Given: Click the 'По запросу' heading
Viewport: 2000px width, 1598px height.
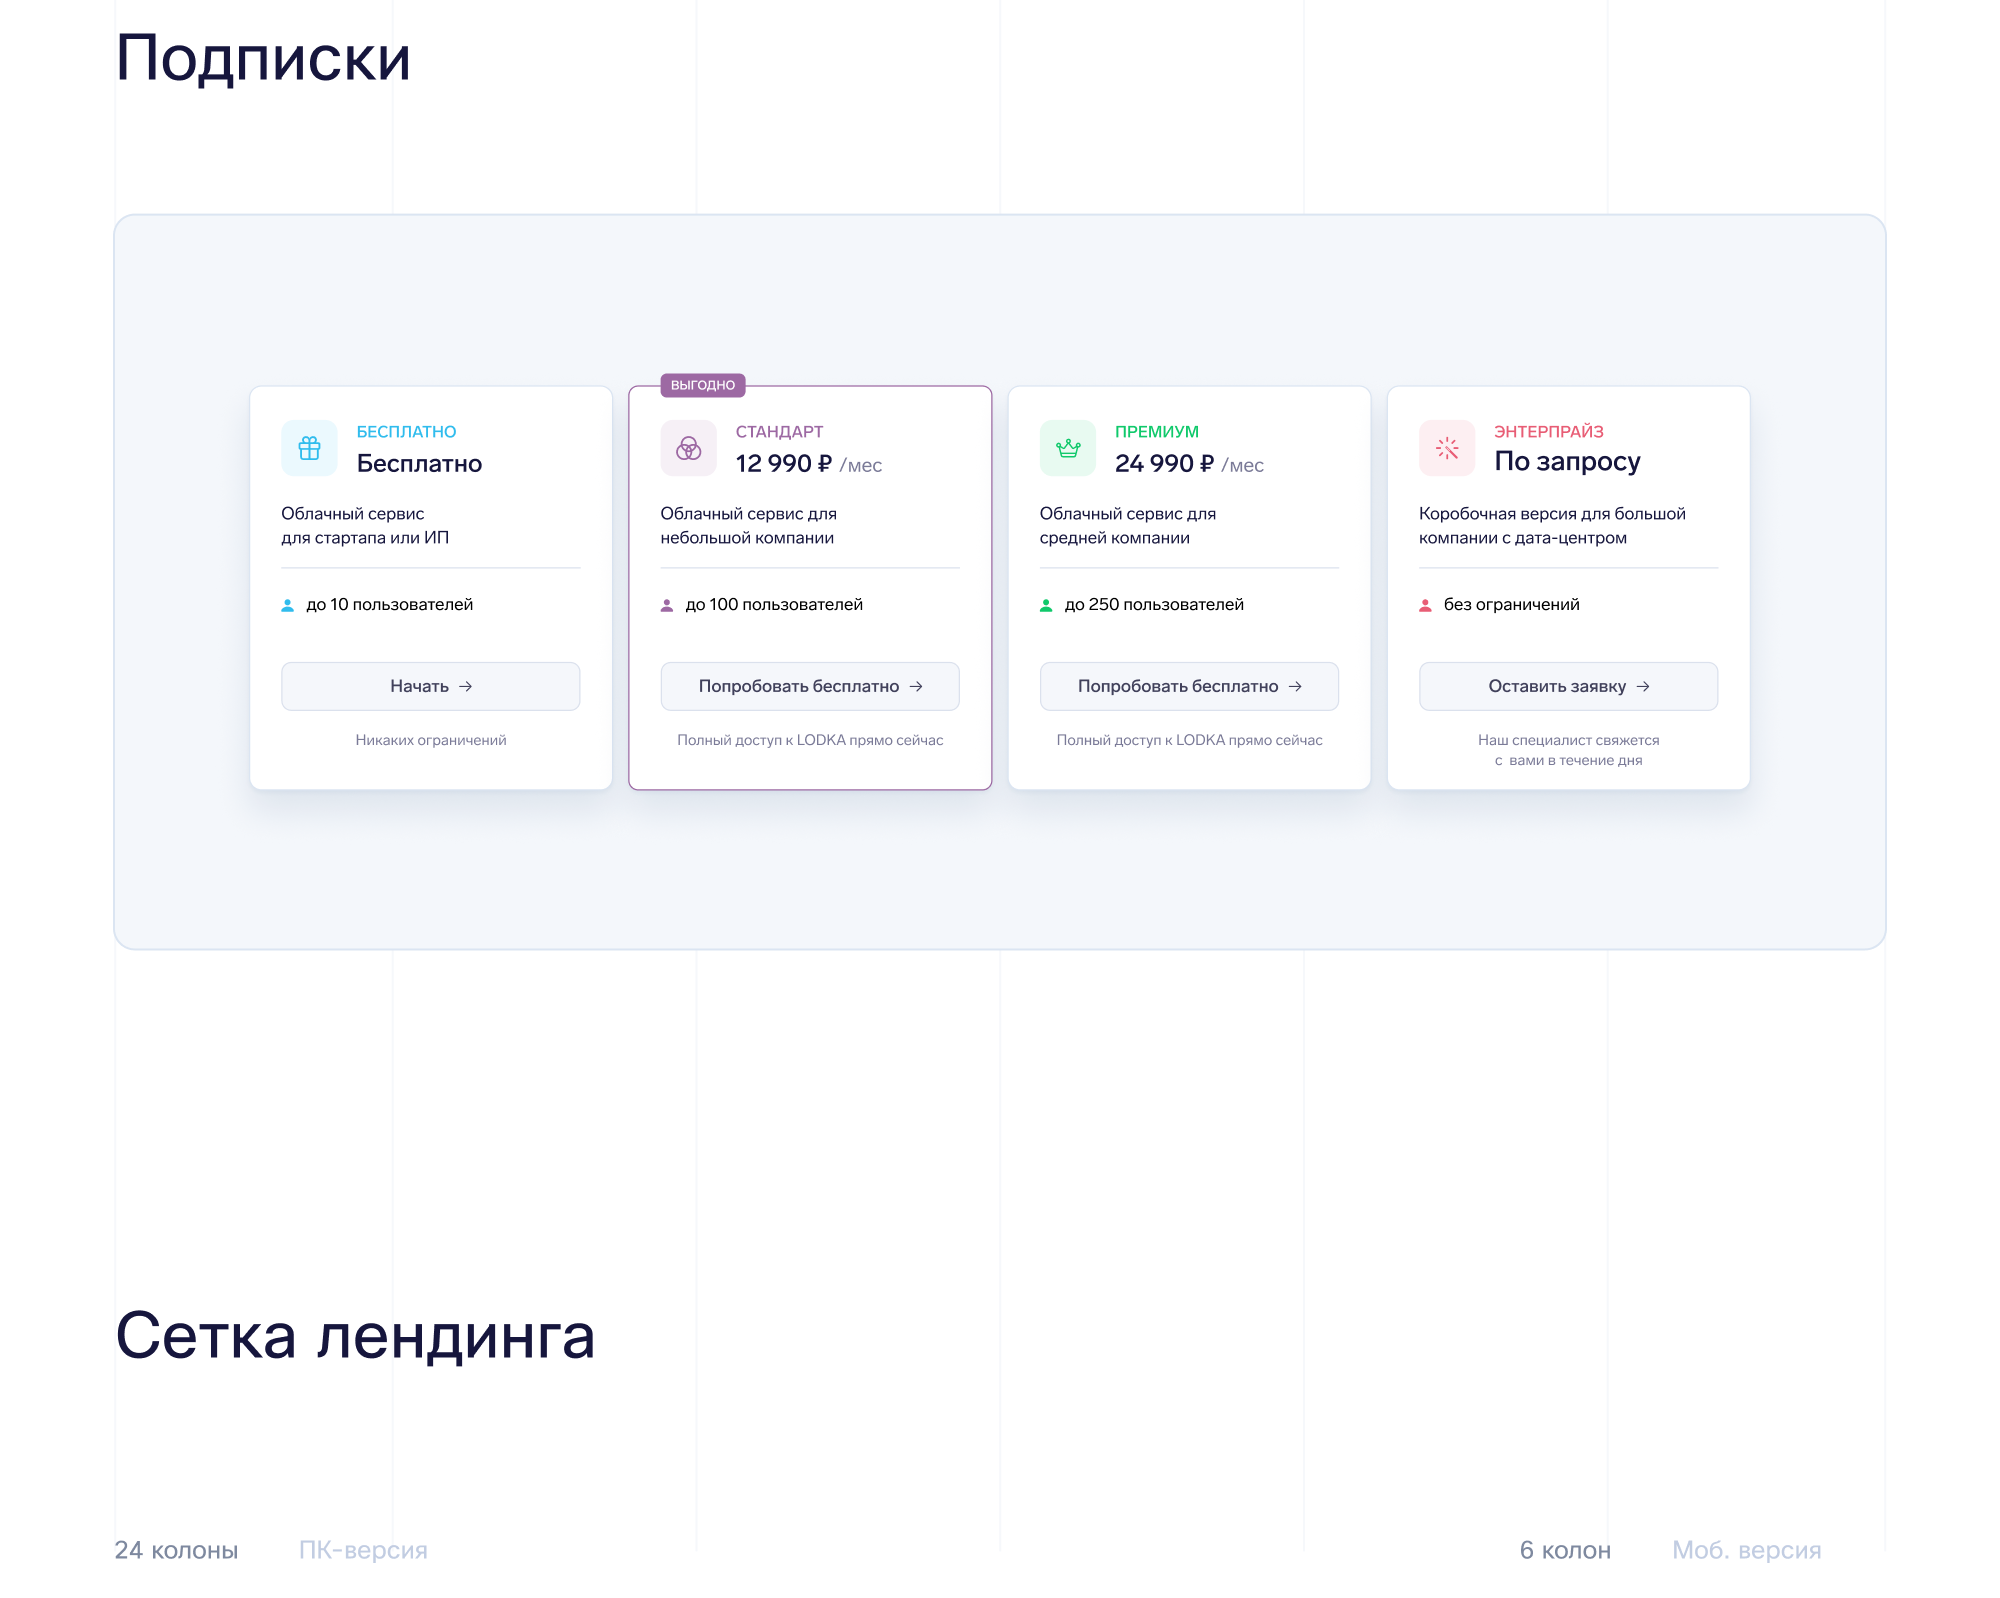Looking at the screenshot, I should tap(1567, 461).
